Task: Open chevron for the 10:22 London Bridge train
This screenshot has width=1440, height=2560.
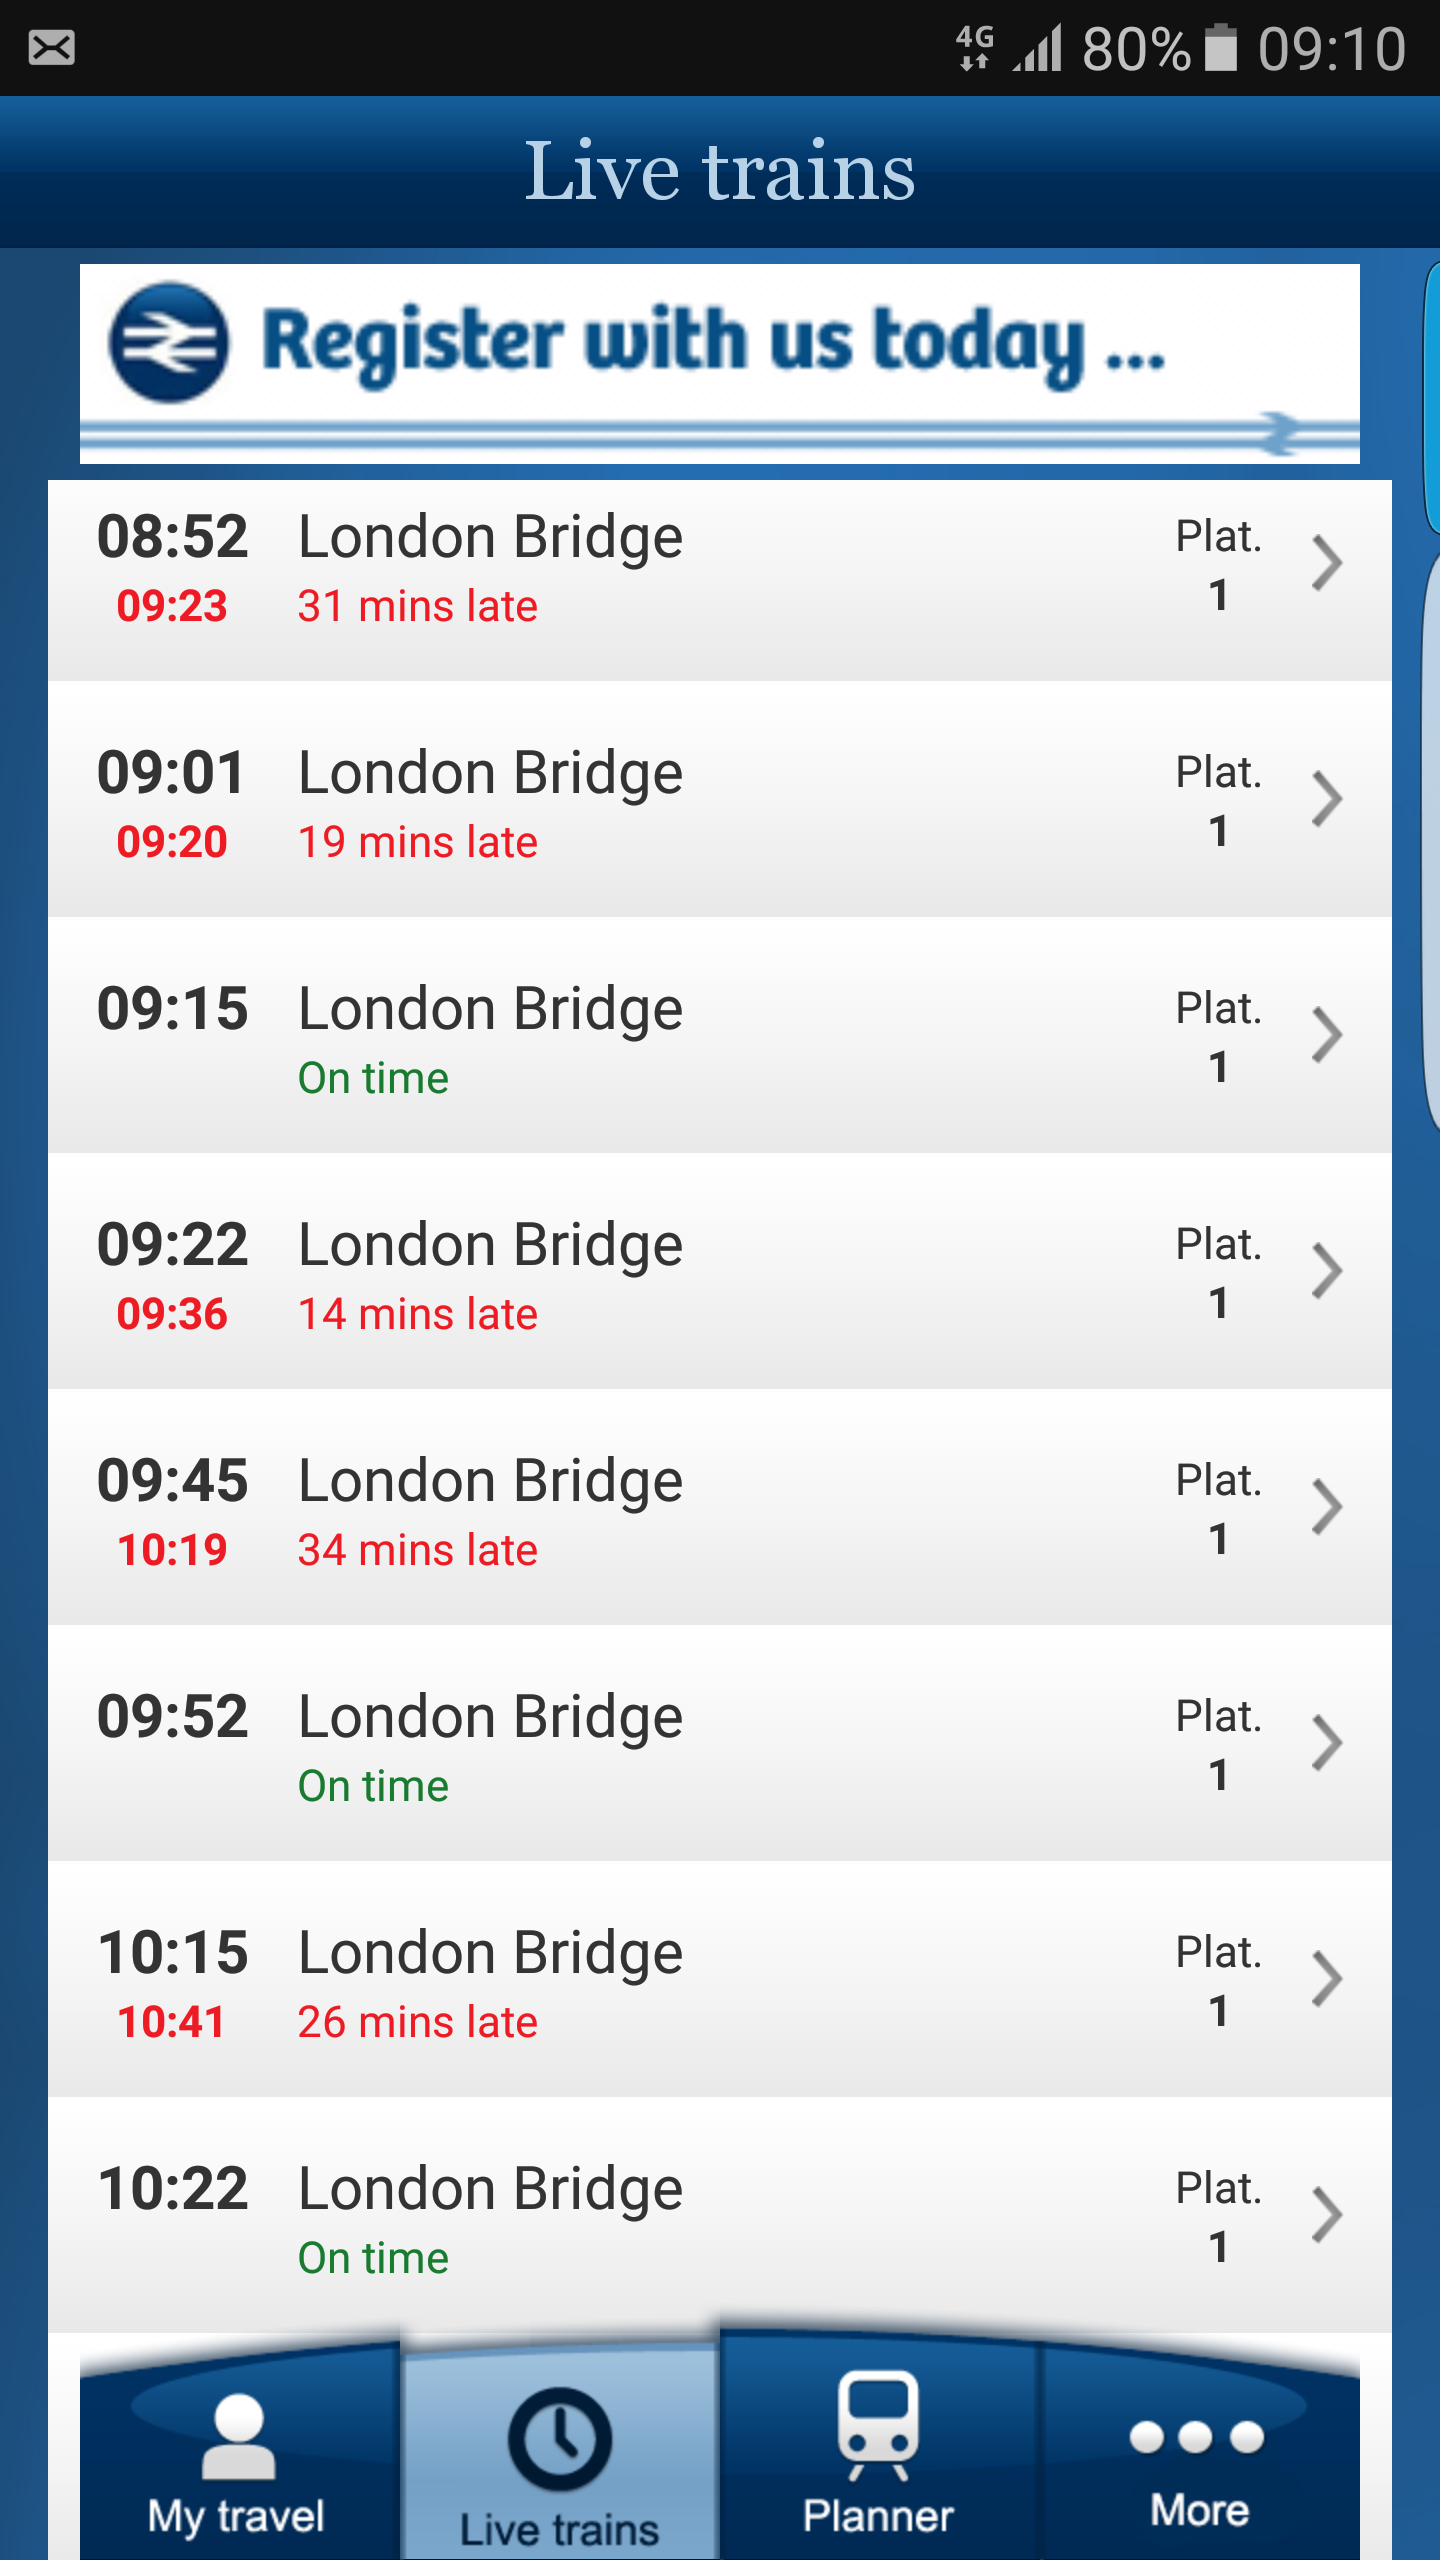Action: pos(1326,2216)
